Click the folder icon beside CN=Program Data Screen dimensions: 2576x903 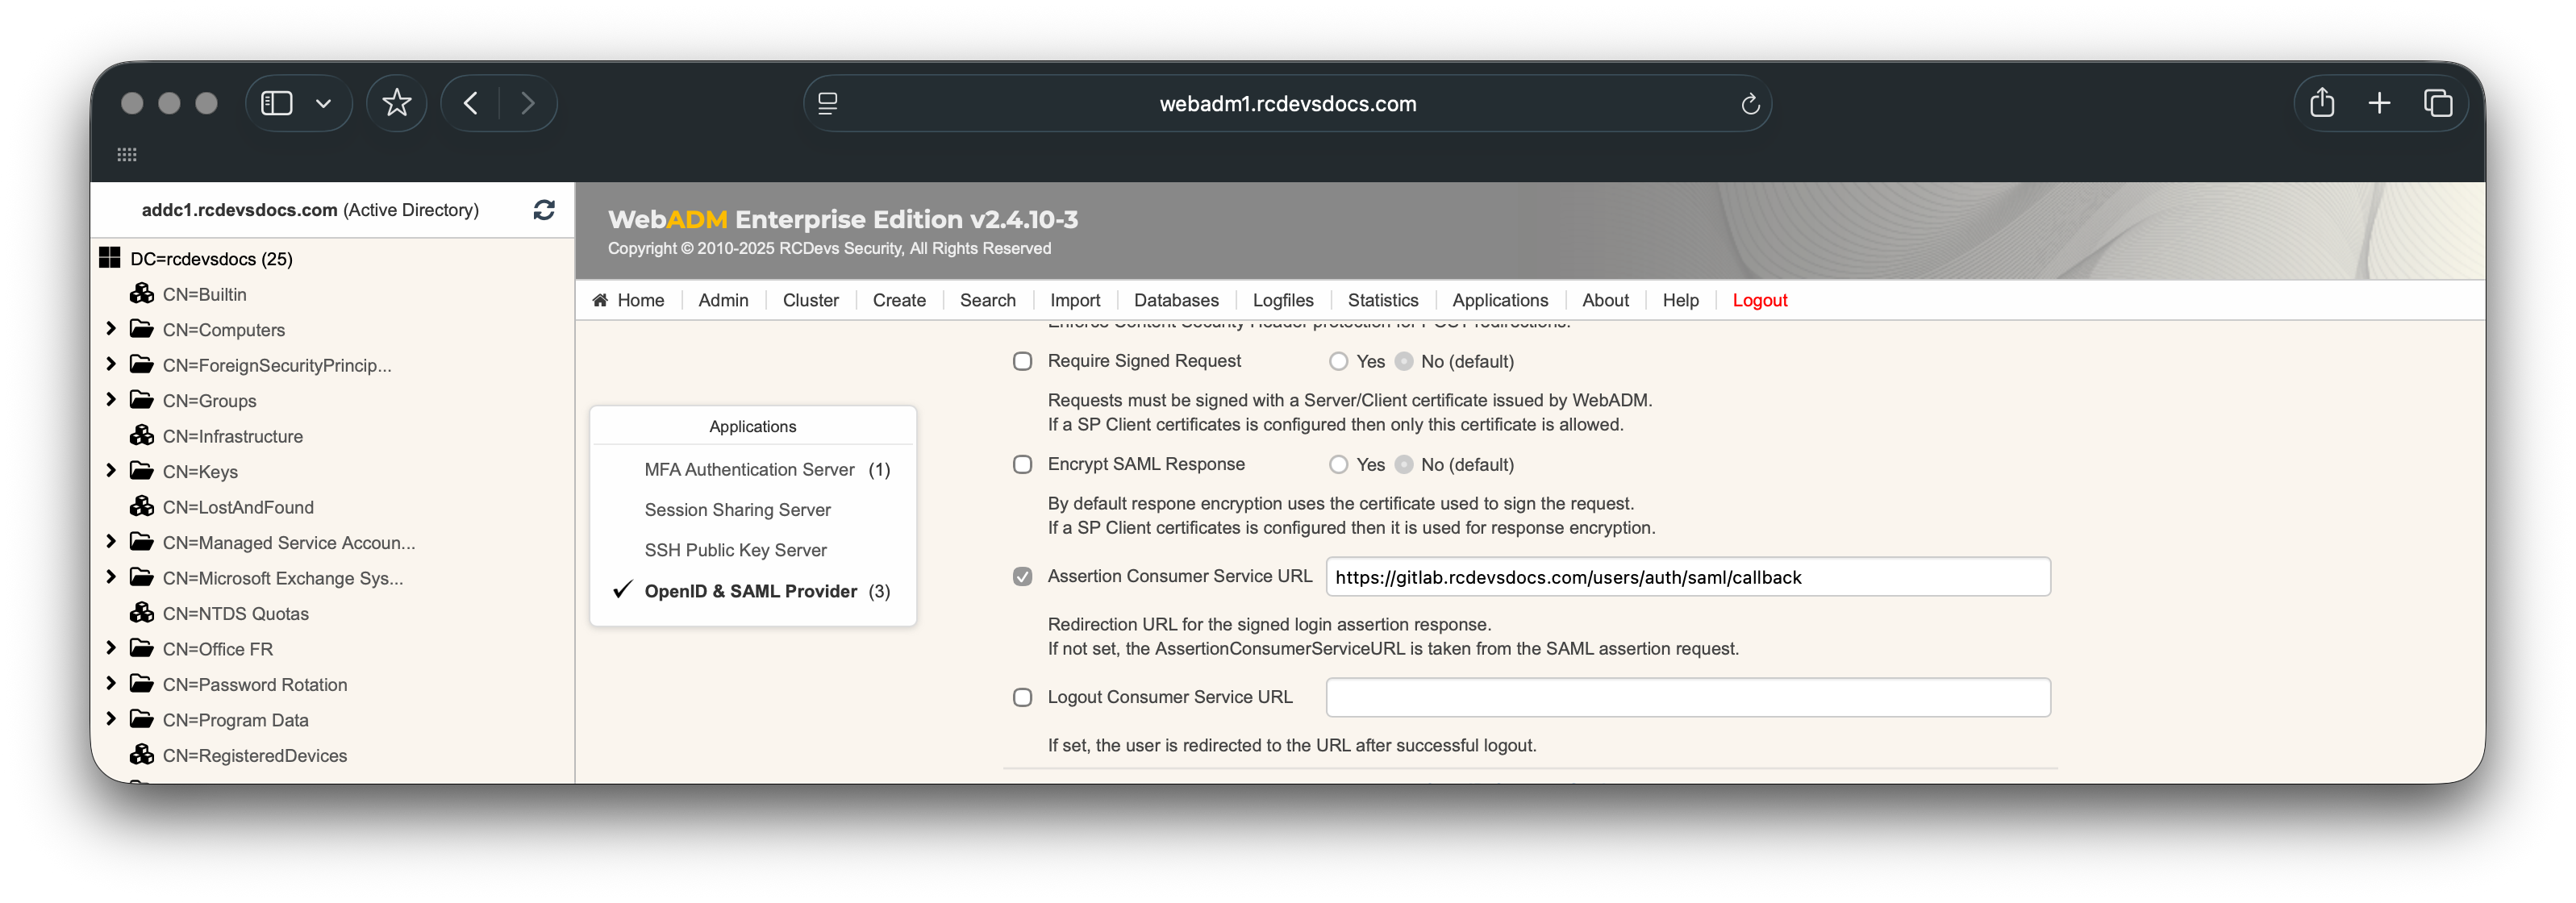coord(141,719)
